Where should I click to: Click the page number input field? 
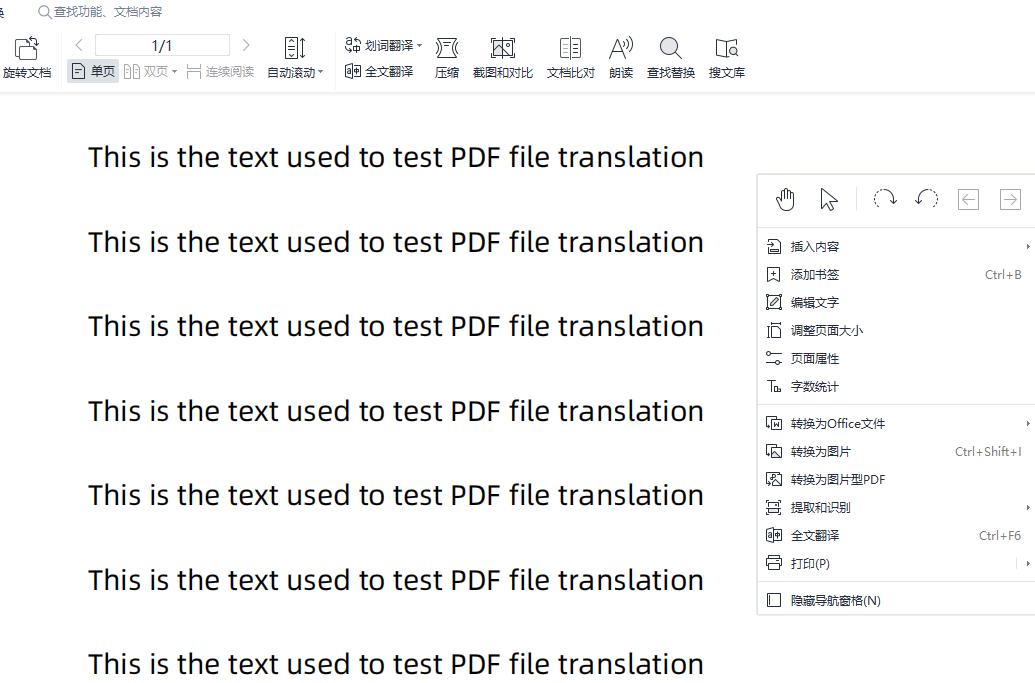coord(162,45)
